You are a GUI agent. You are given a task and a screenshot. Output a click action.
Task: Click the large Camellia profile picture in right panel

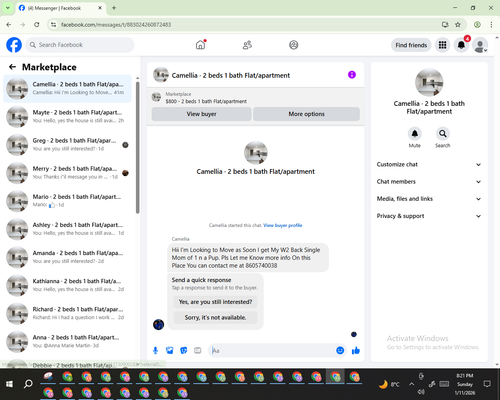429,83
